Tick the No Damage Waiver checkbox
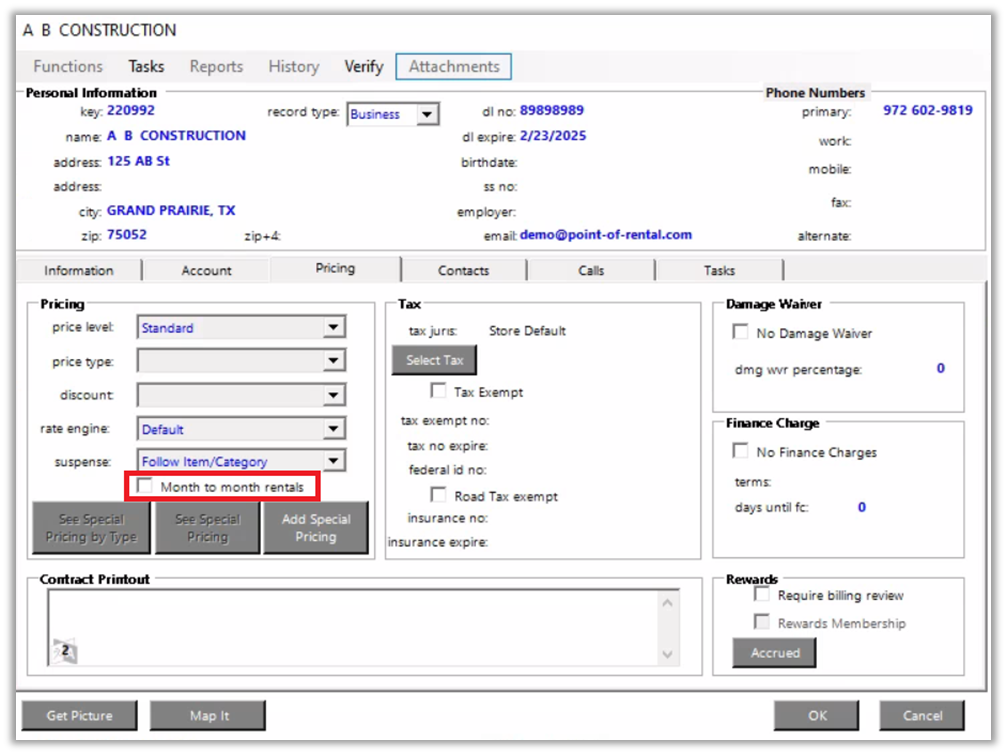Screen dimensions: 1007x755 [x=741, y=333]
